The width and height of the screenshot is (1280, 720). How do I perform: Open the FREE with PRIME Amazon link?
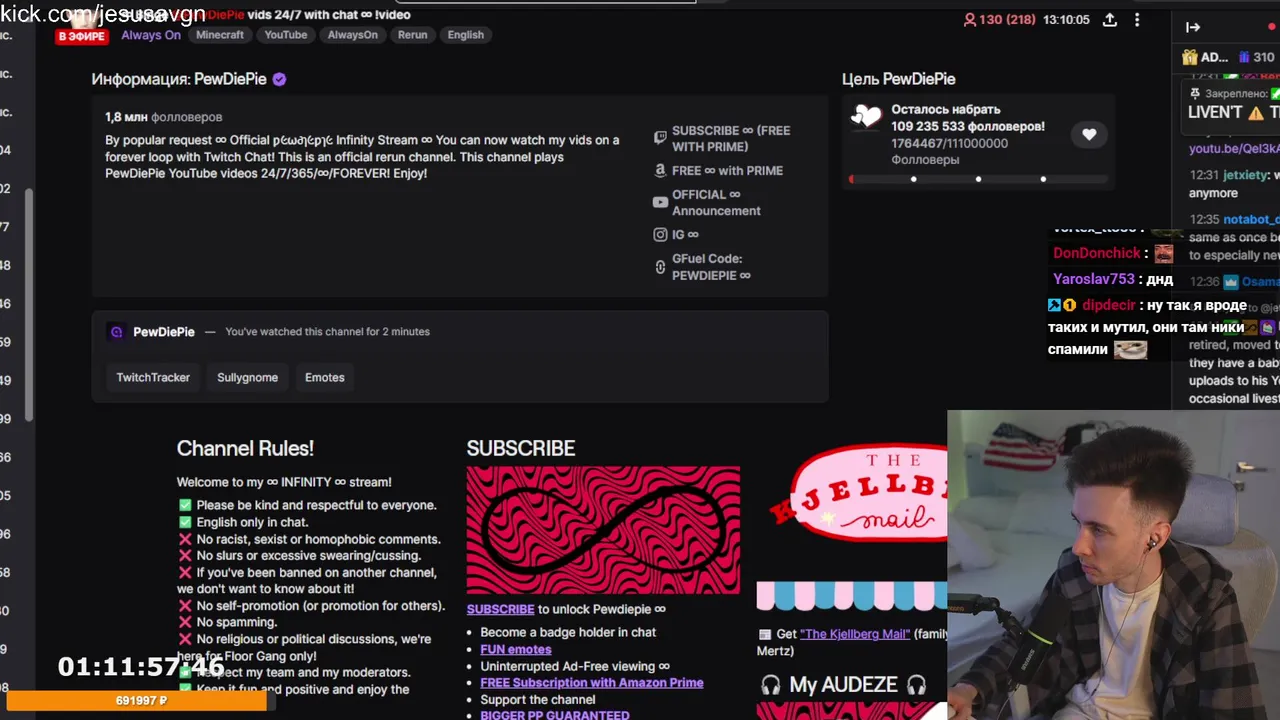click(x=727, y=171)
